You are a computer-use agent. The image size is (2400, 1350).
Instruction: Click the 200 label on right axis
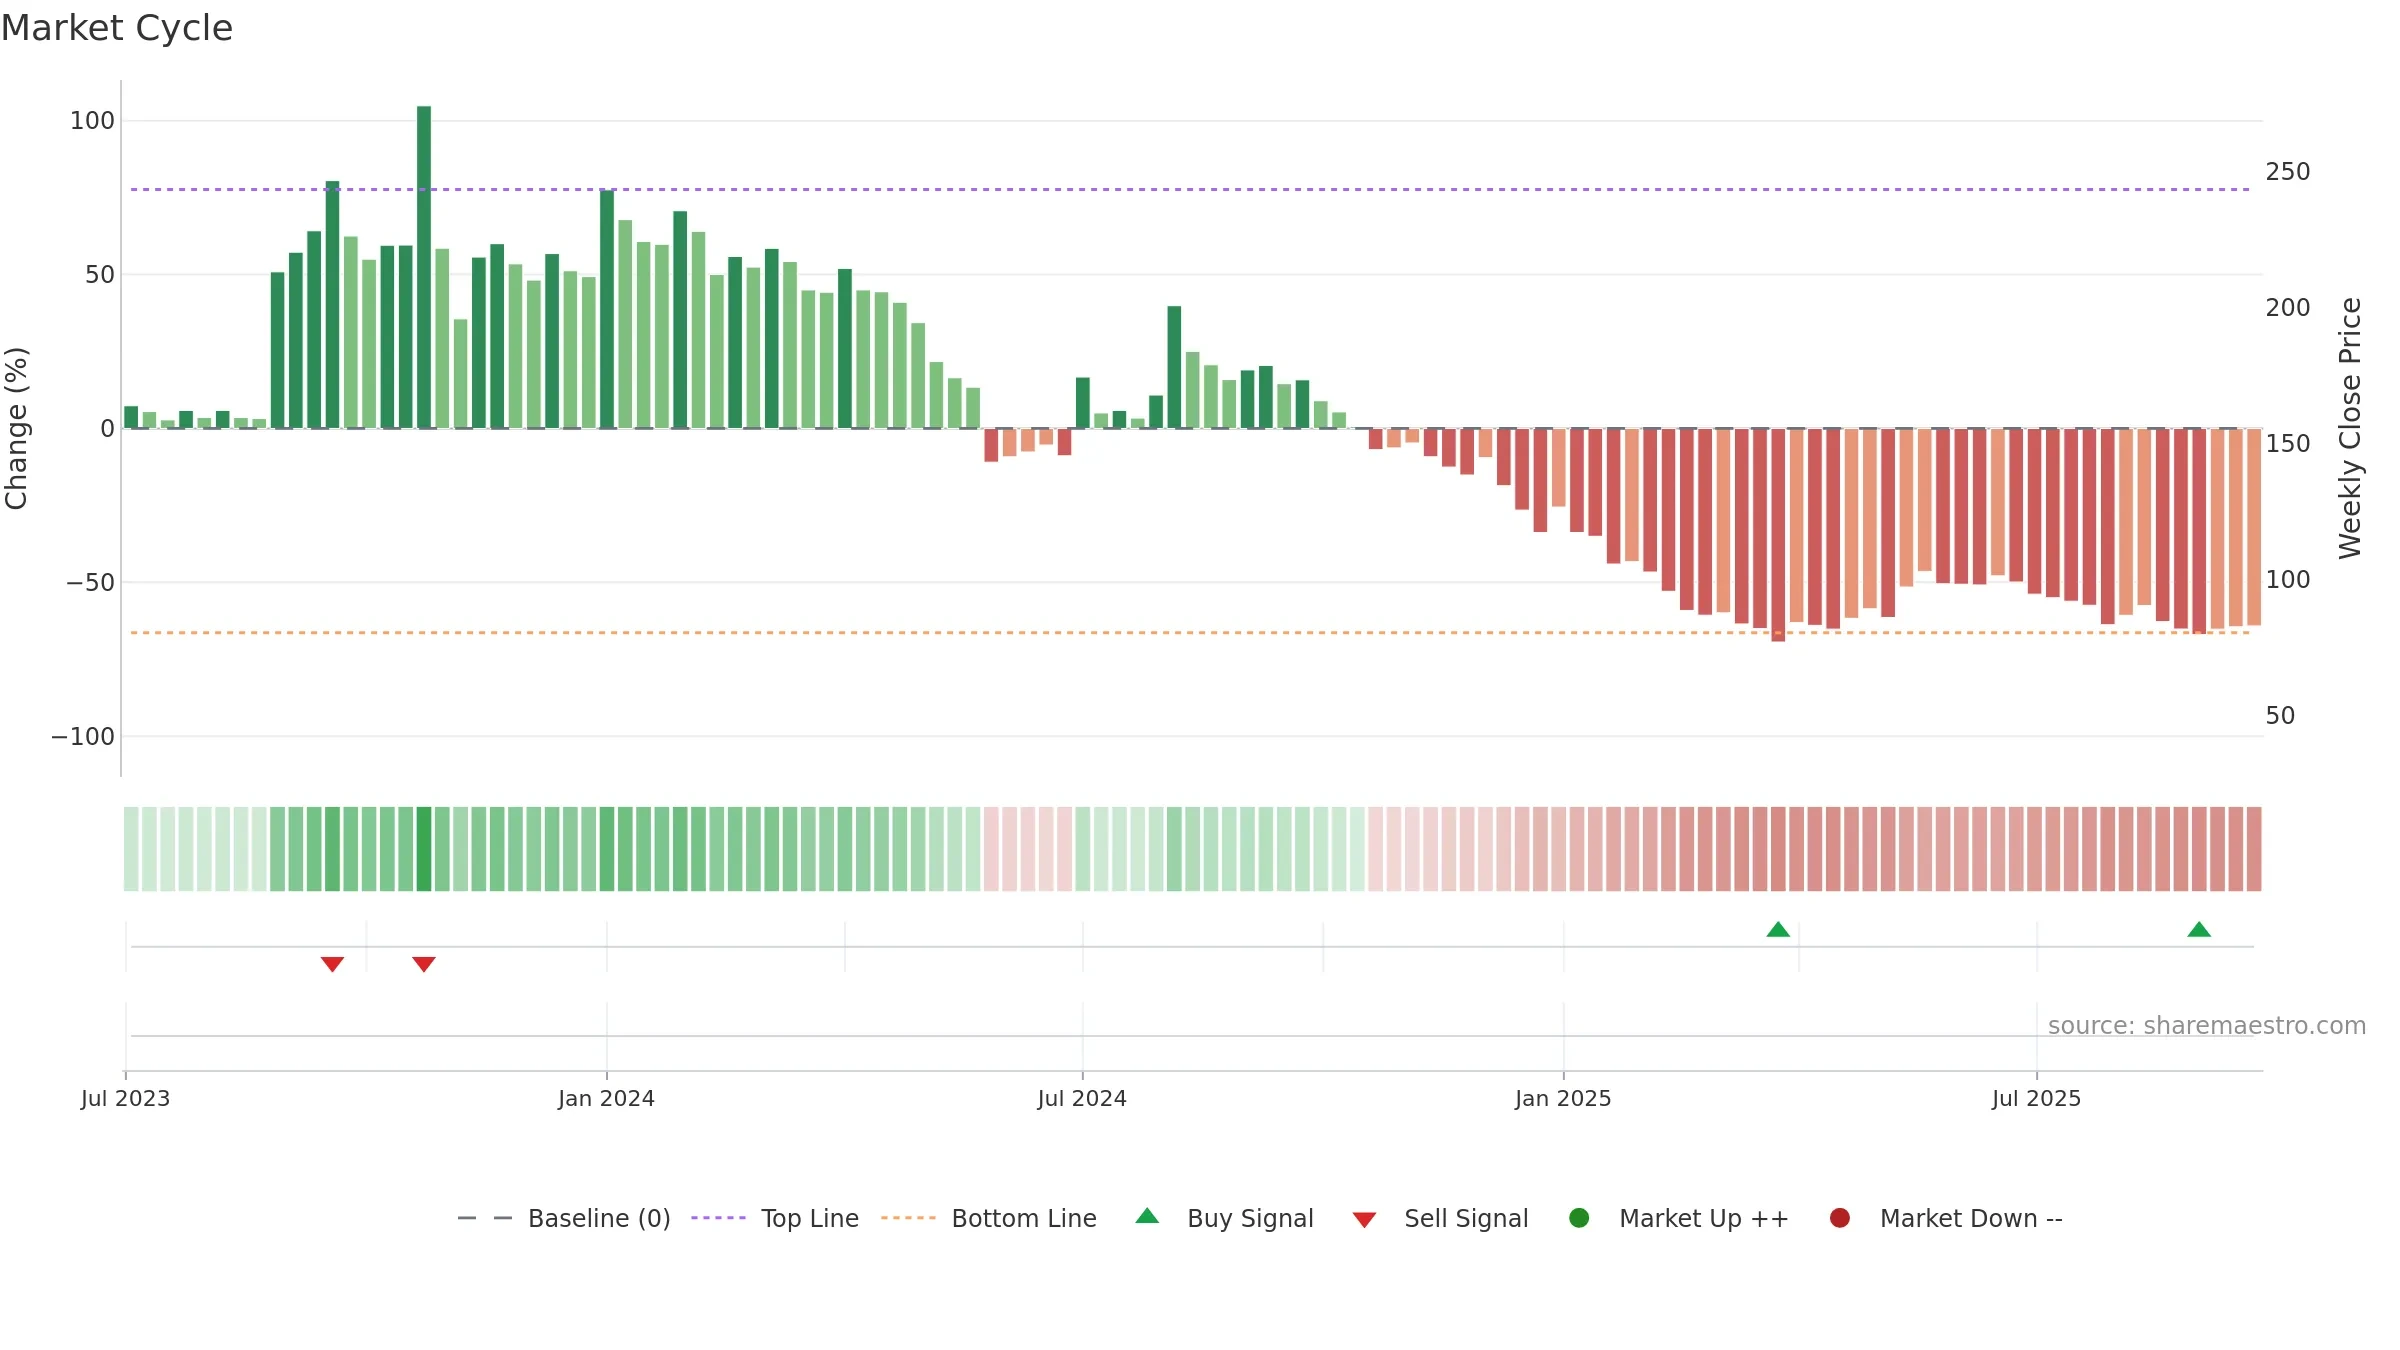tap(2288, 308)
